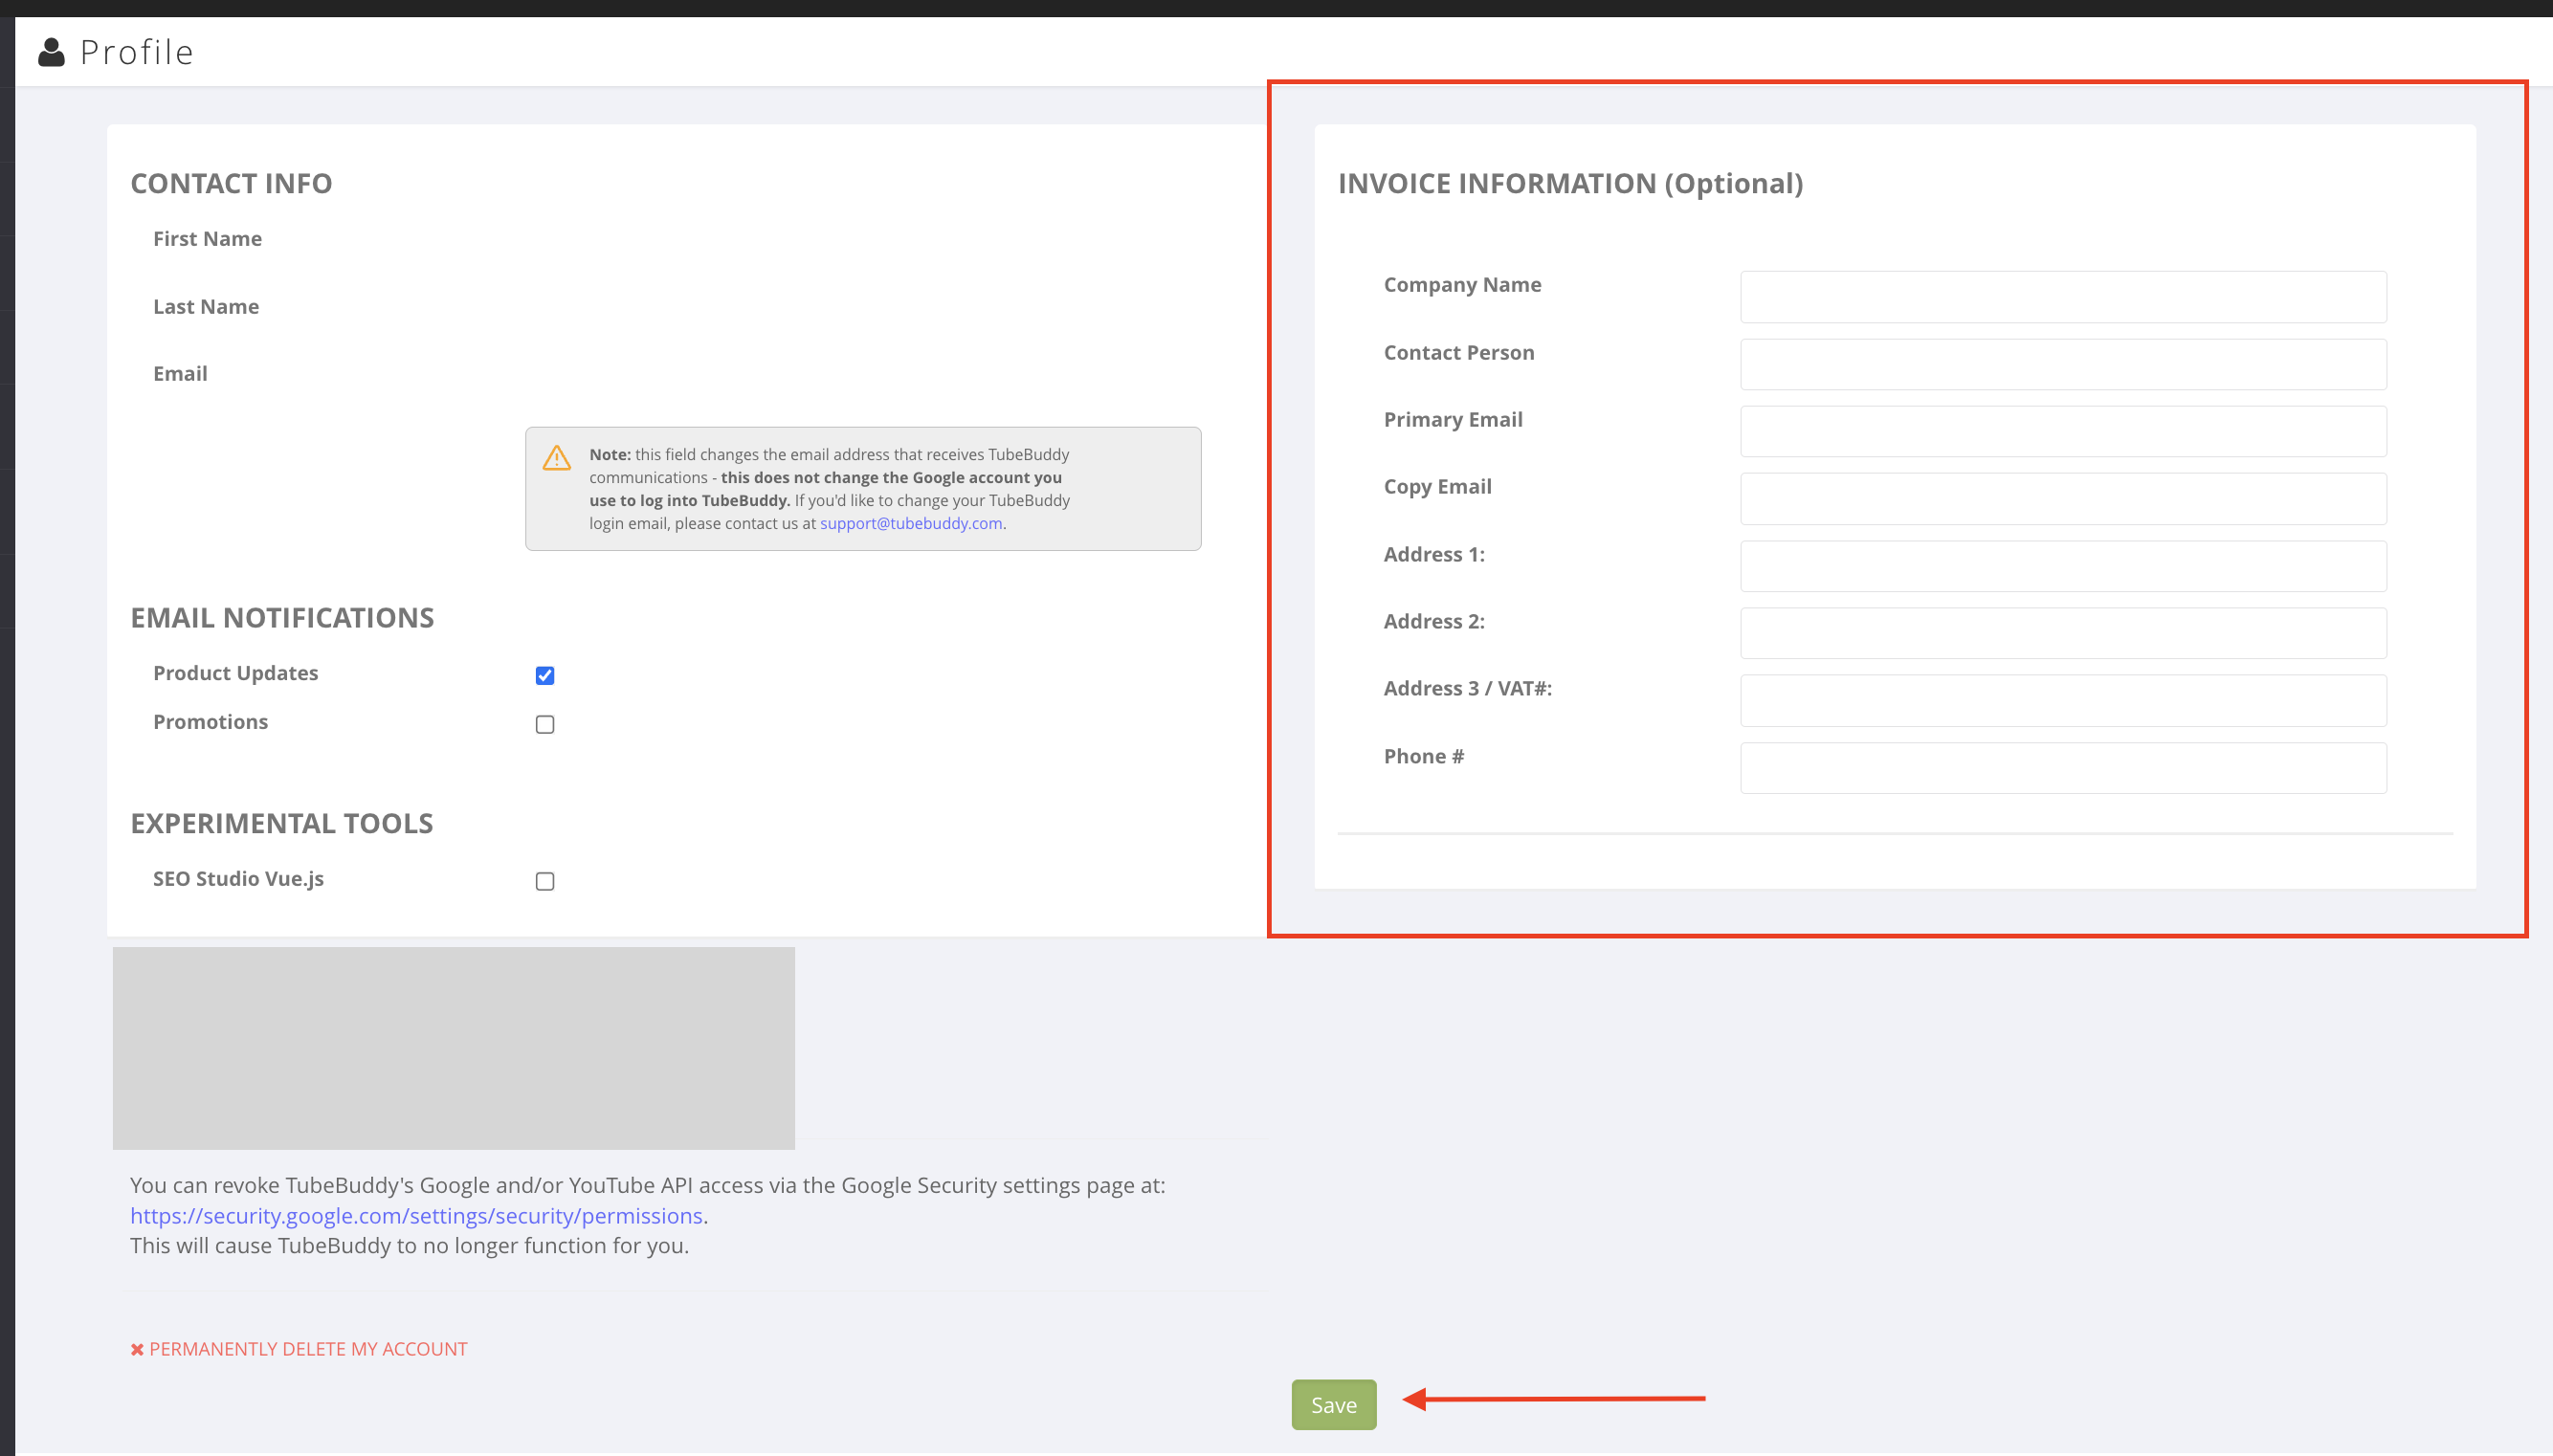Toggle the SEO Studio Vue.js checkbox
The width and height of the screenshot is (2553, 1456).
click(x=545, y=882)
